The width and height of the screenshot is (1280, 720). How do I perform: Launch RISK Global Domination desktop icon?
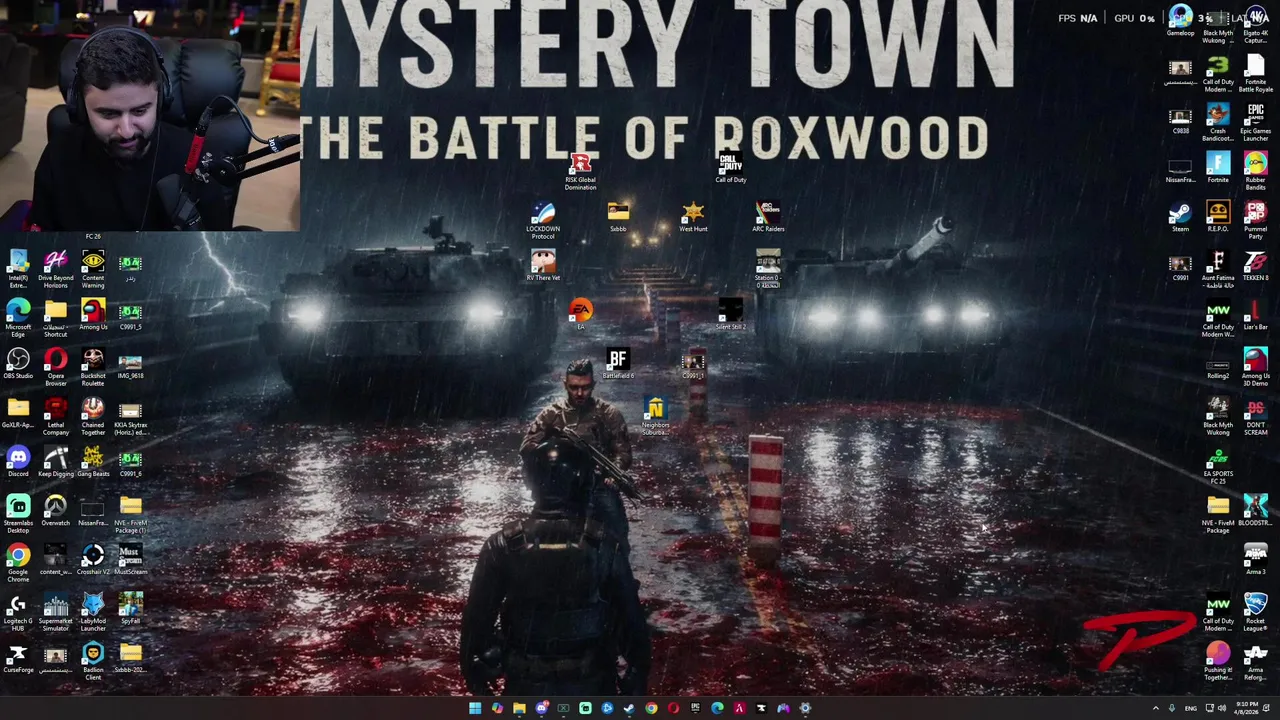[580, 172]
